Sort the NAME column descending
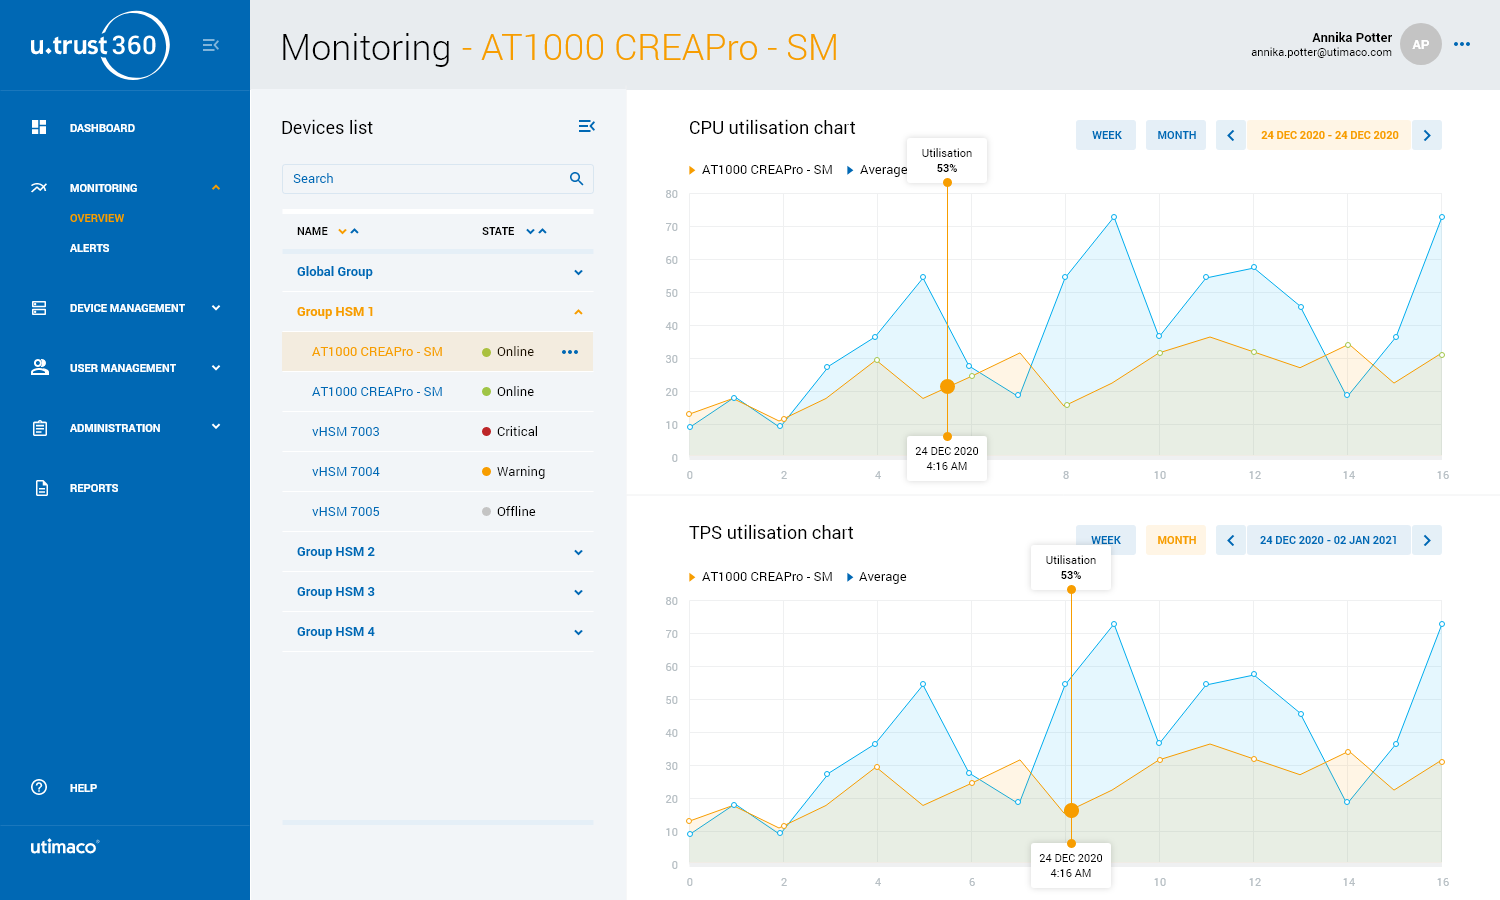Screen dimensions: 1500x900 click(342, 231)
